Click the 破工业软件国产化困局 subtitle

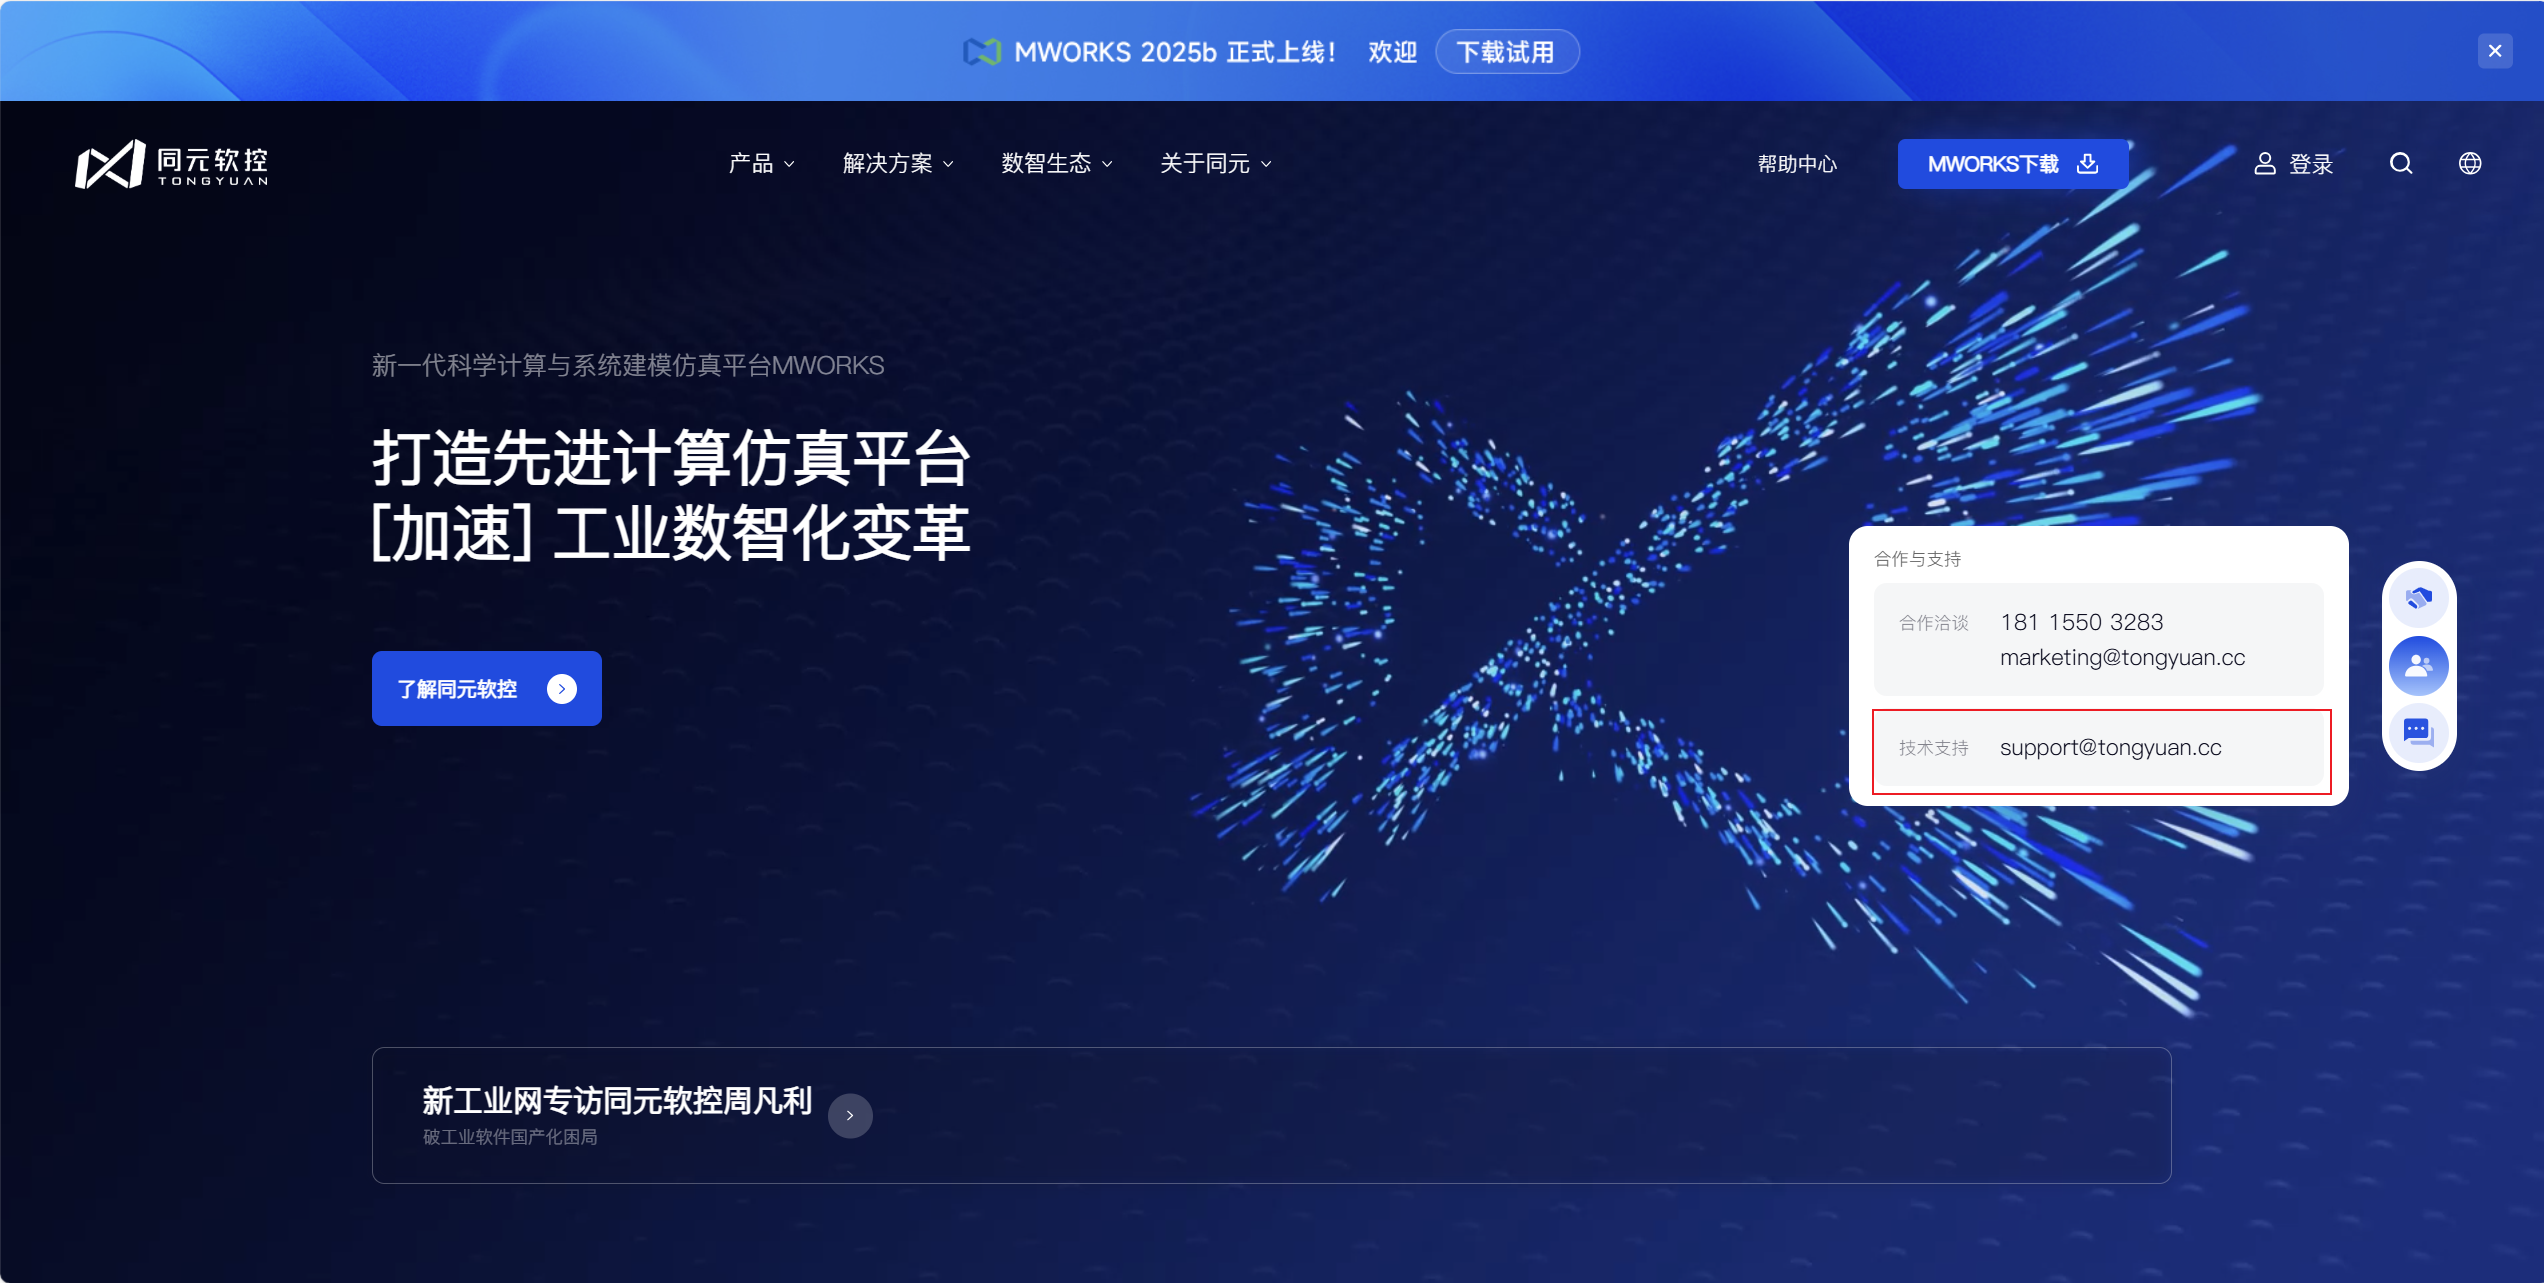[510, 1137]
